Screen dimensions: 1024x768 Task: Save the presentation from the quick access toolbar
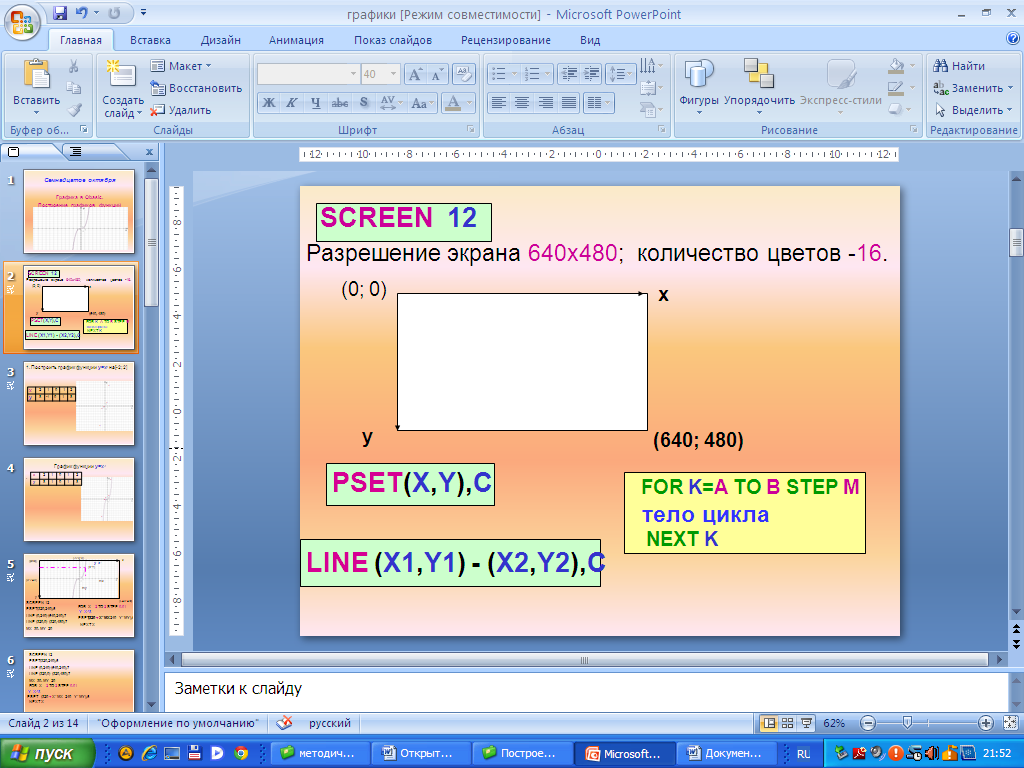coord(60,14)
